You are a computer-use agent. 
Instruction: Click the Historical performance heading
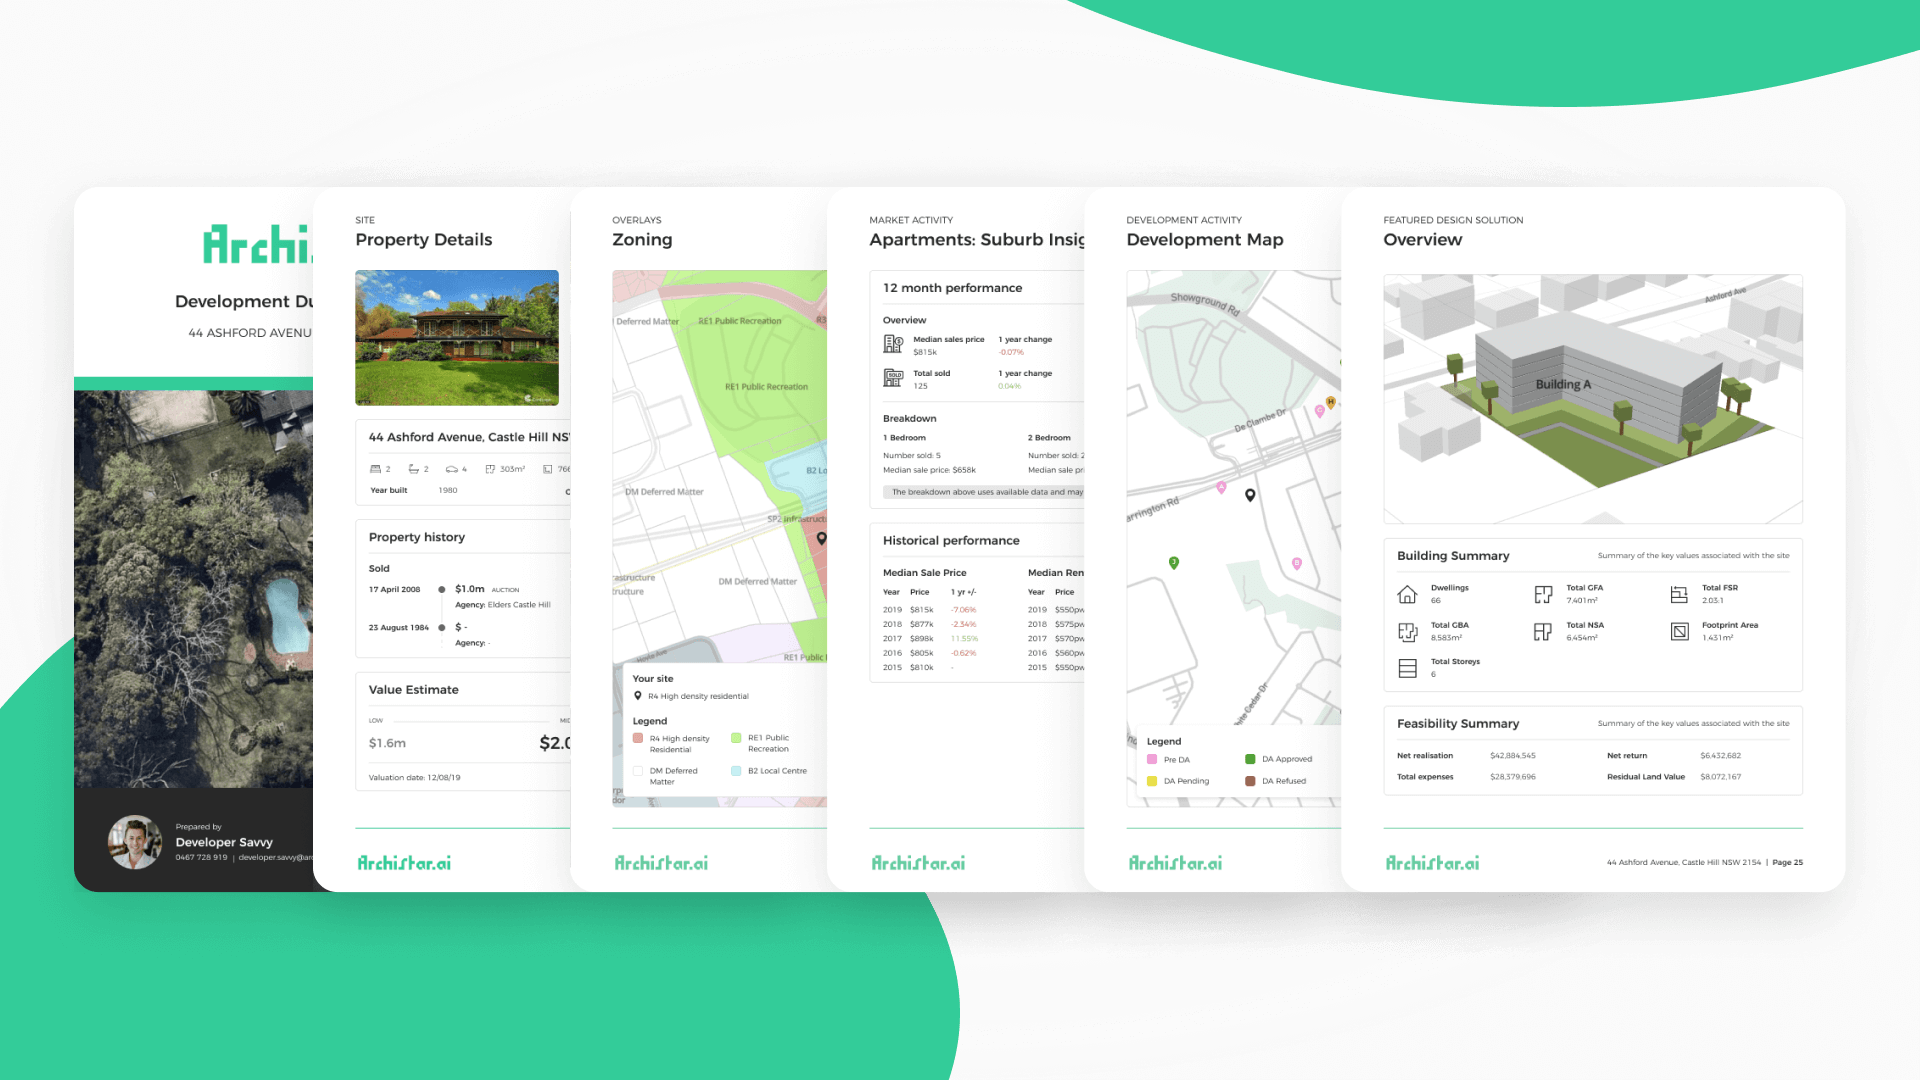(x=951, y=541)
